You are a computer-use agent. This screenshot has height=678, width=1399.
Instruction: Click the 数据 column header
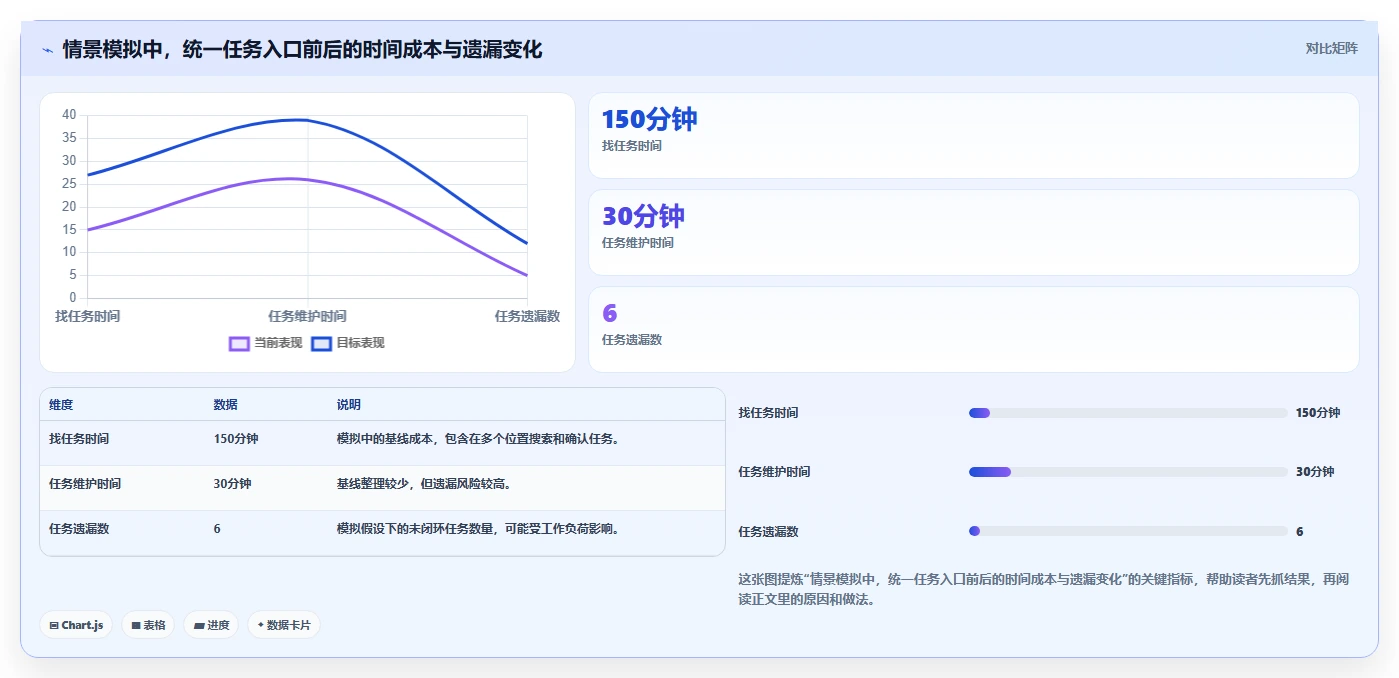coord(225,405)
